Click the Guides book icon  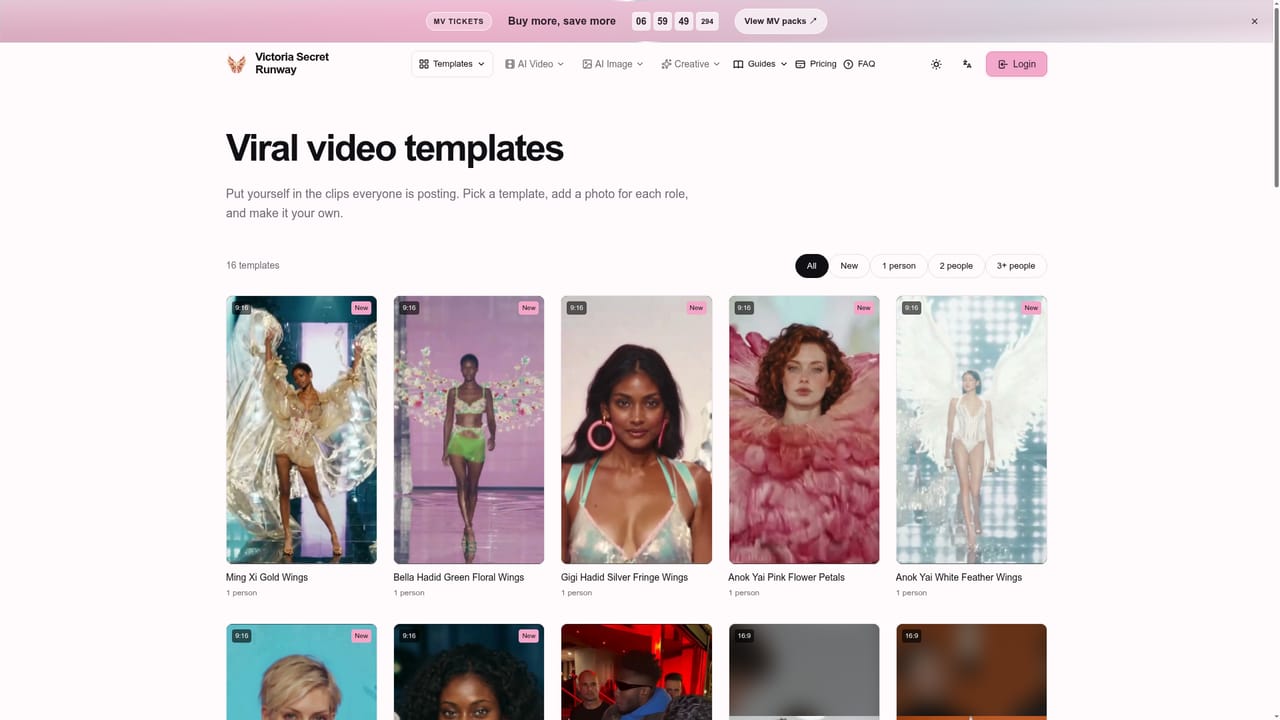pyautogui.click(x=738, y=64)
